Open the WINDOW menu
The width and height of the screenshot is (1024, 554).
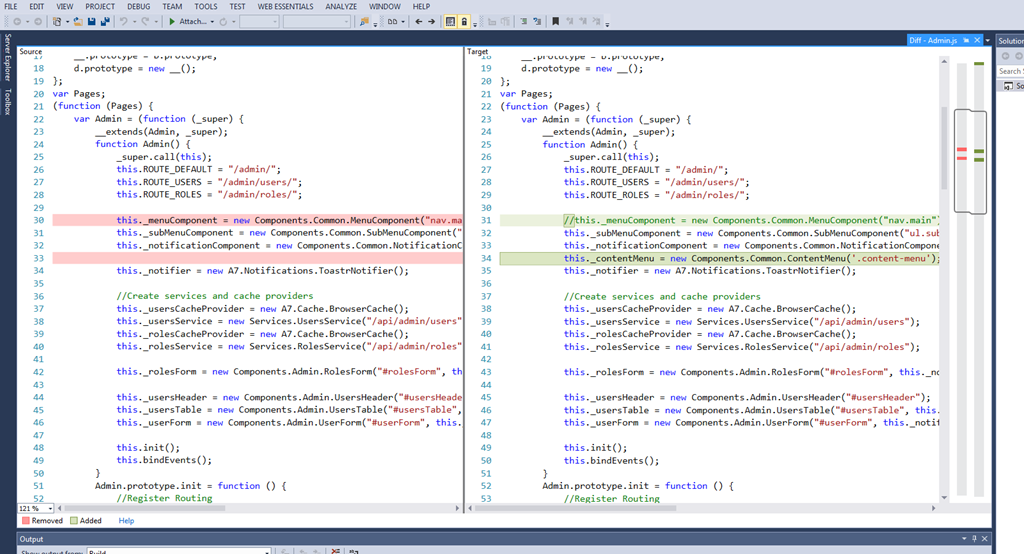[385, 7]
